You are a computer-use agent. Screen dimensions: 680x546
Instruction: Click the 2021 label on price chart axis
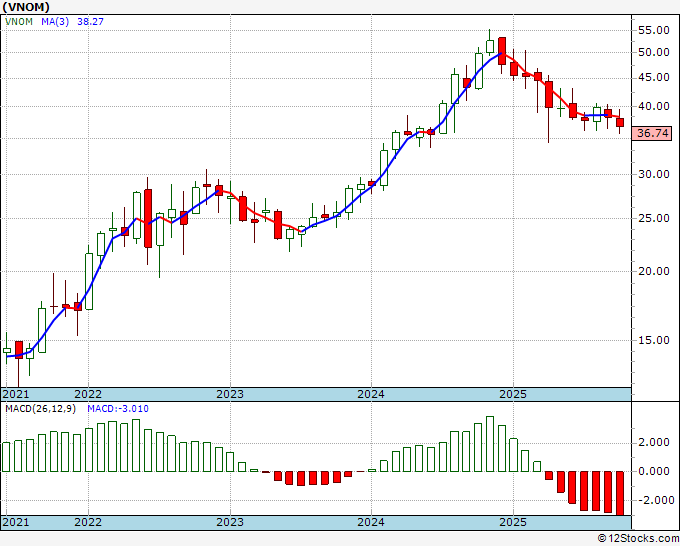pyautogui.click(x=16, y=394)
